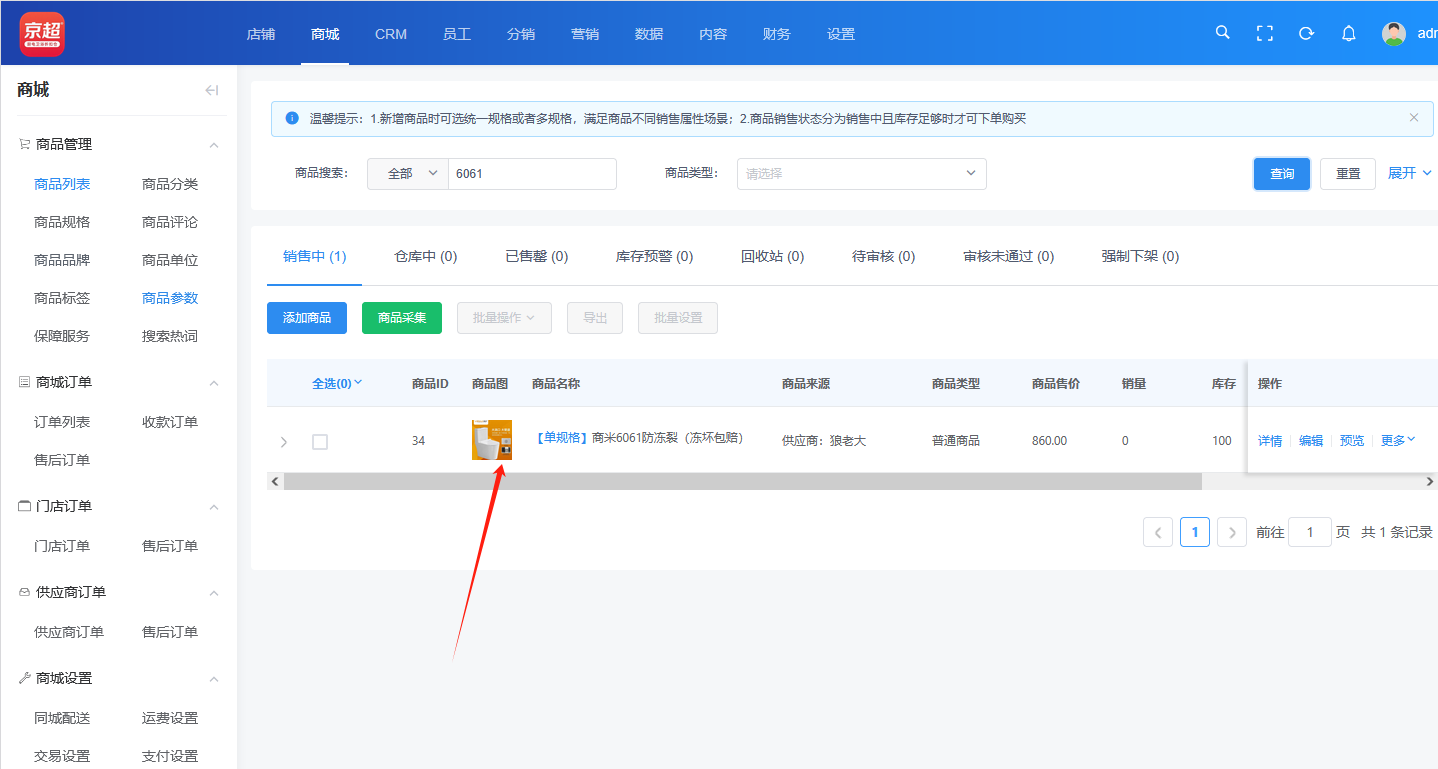
Task: Open 商品参数 in sidebar
Action: pos(170,298)
